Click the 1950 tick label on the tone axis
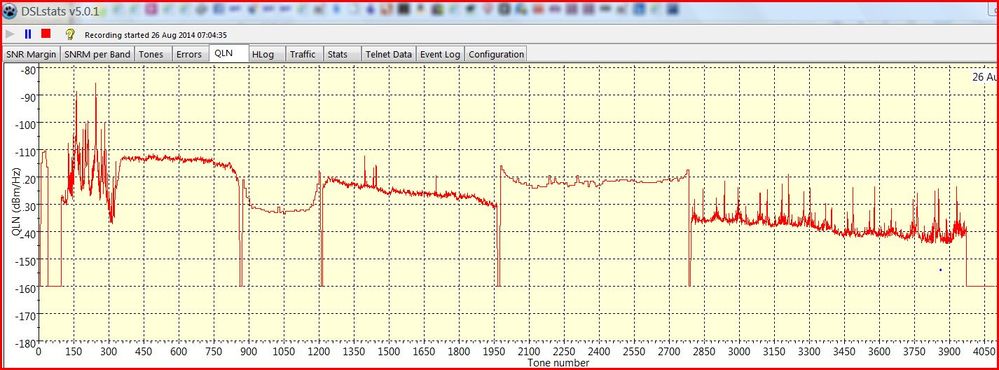This screenshot has height=370, width=999. (x=493, y=352)
